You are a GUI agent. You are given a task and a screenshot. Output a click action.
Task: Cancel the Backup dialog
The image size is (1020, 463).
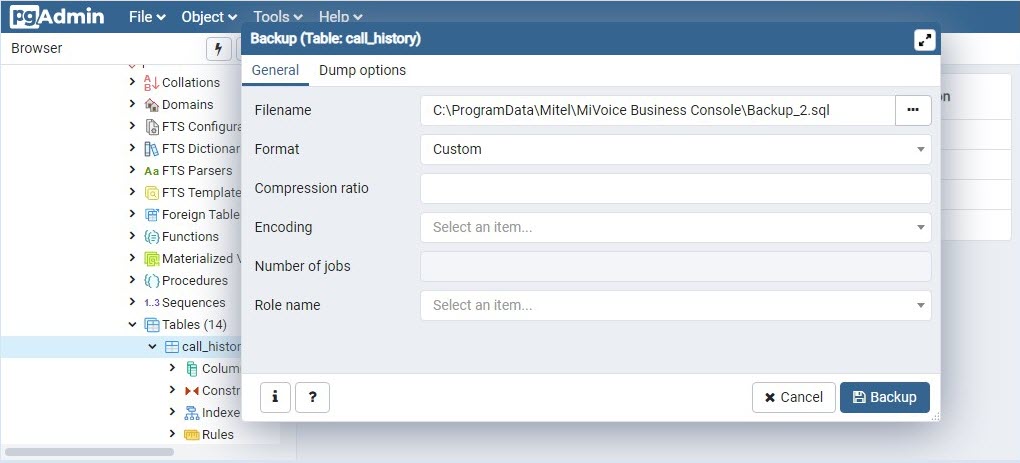click(794, 397)
